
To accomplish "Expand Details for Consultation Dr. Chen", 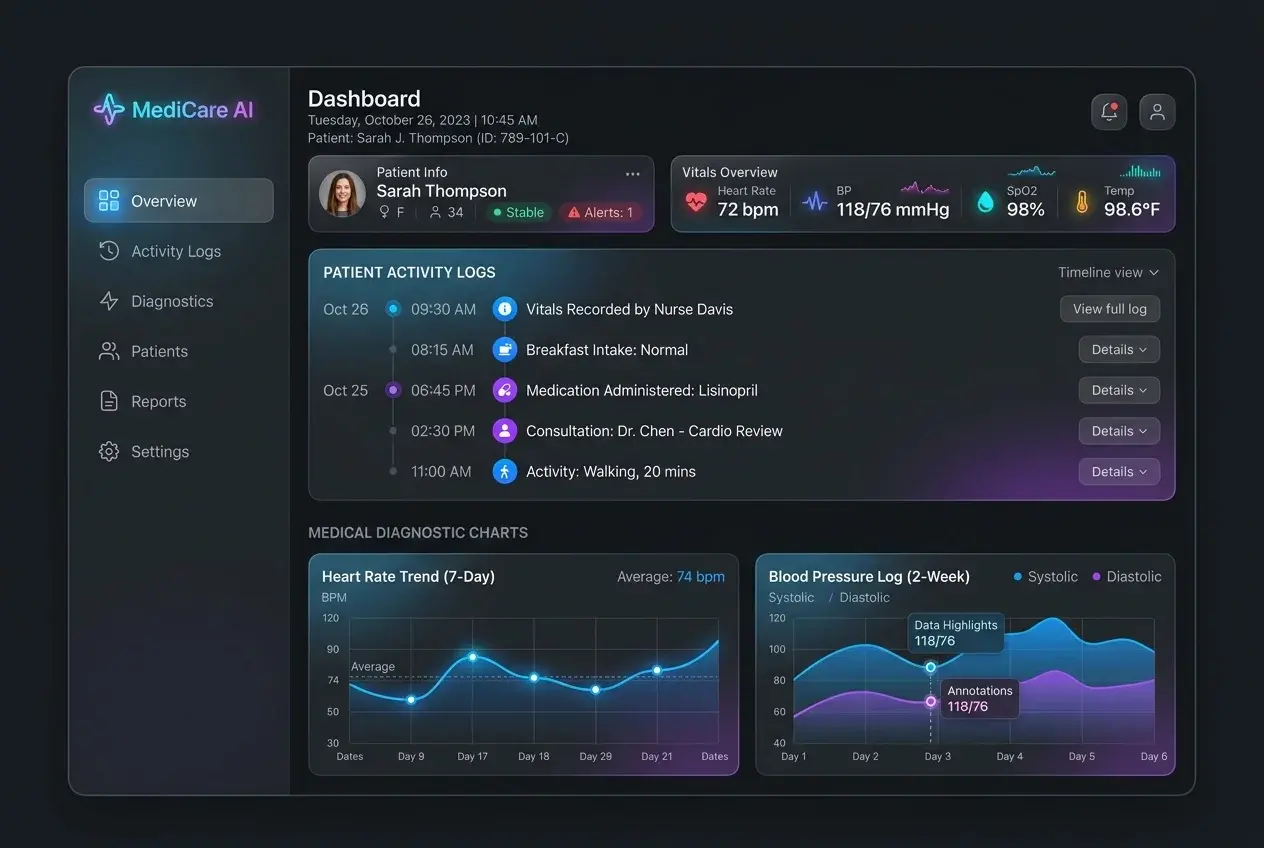I will (1119, 431).
